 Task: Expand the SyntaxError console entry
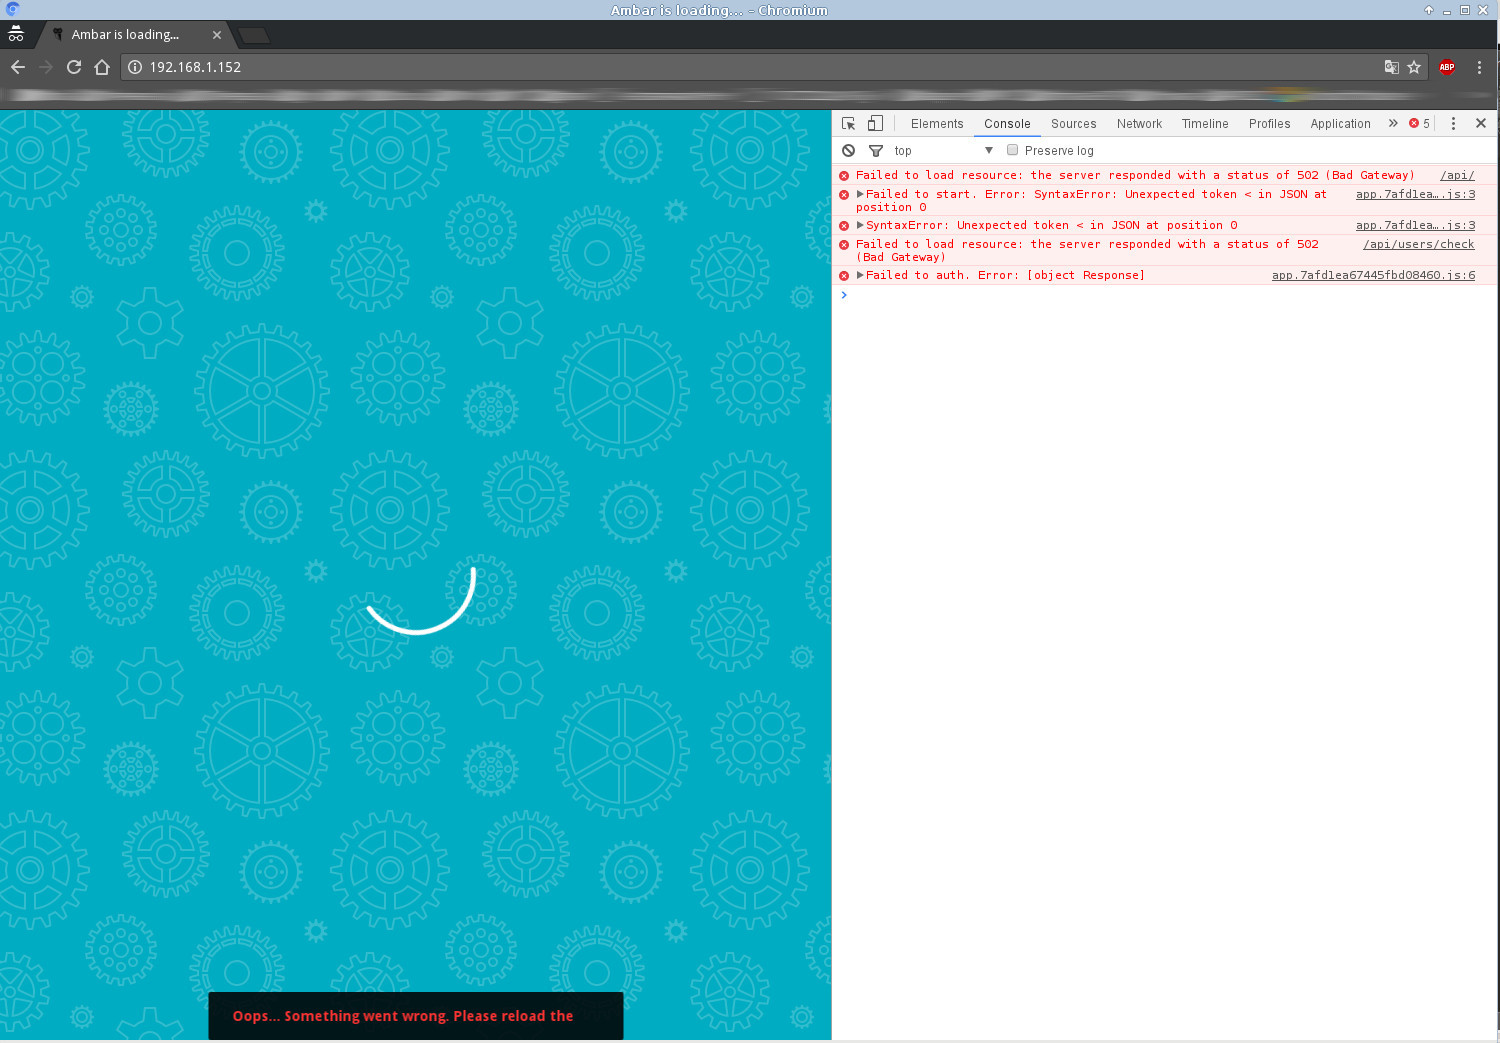tap(860, 225)
